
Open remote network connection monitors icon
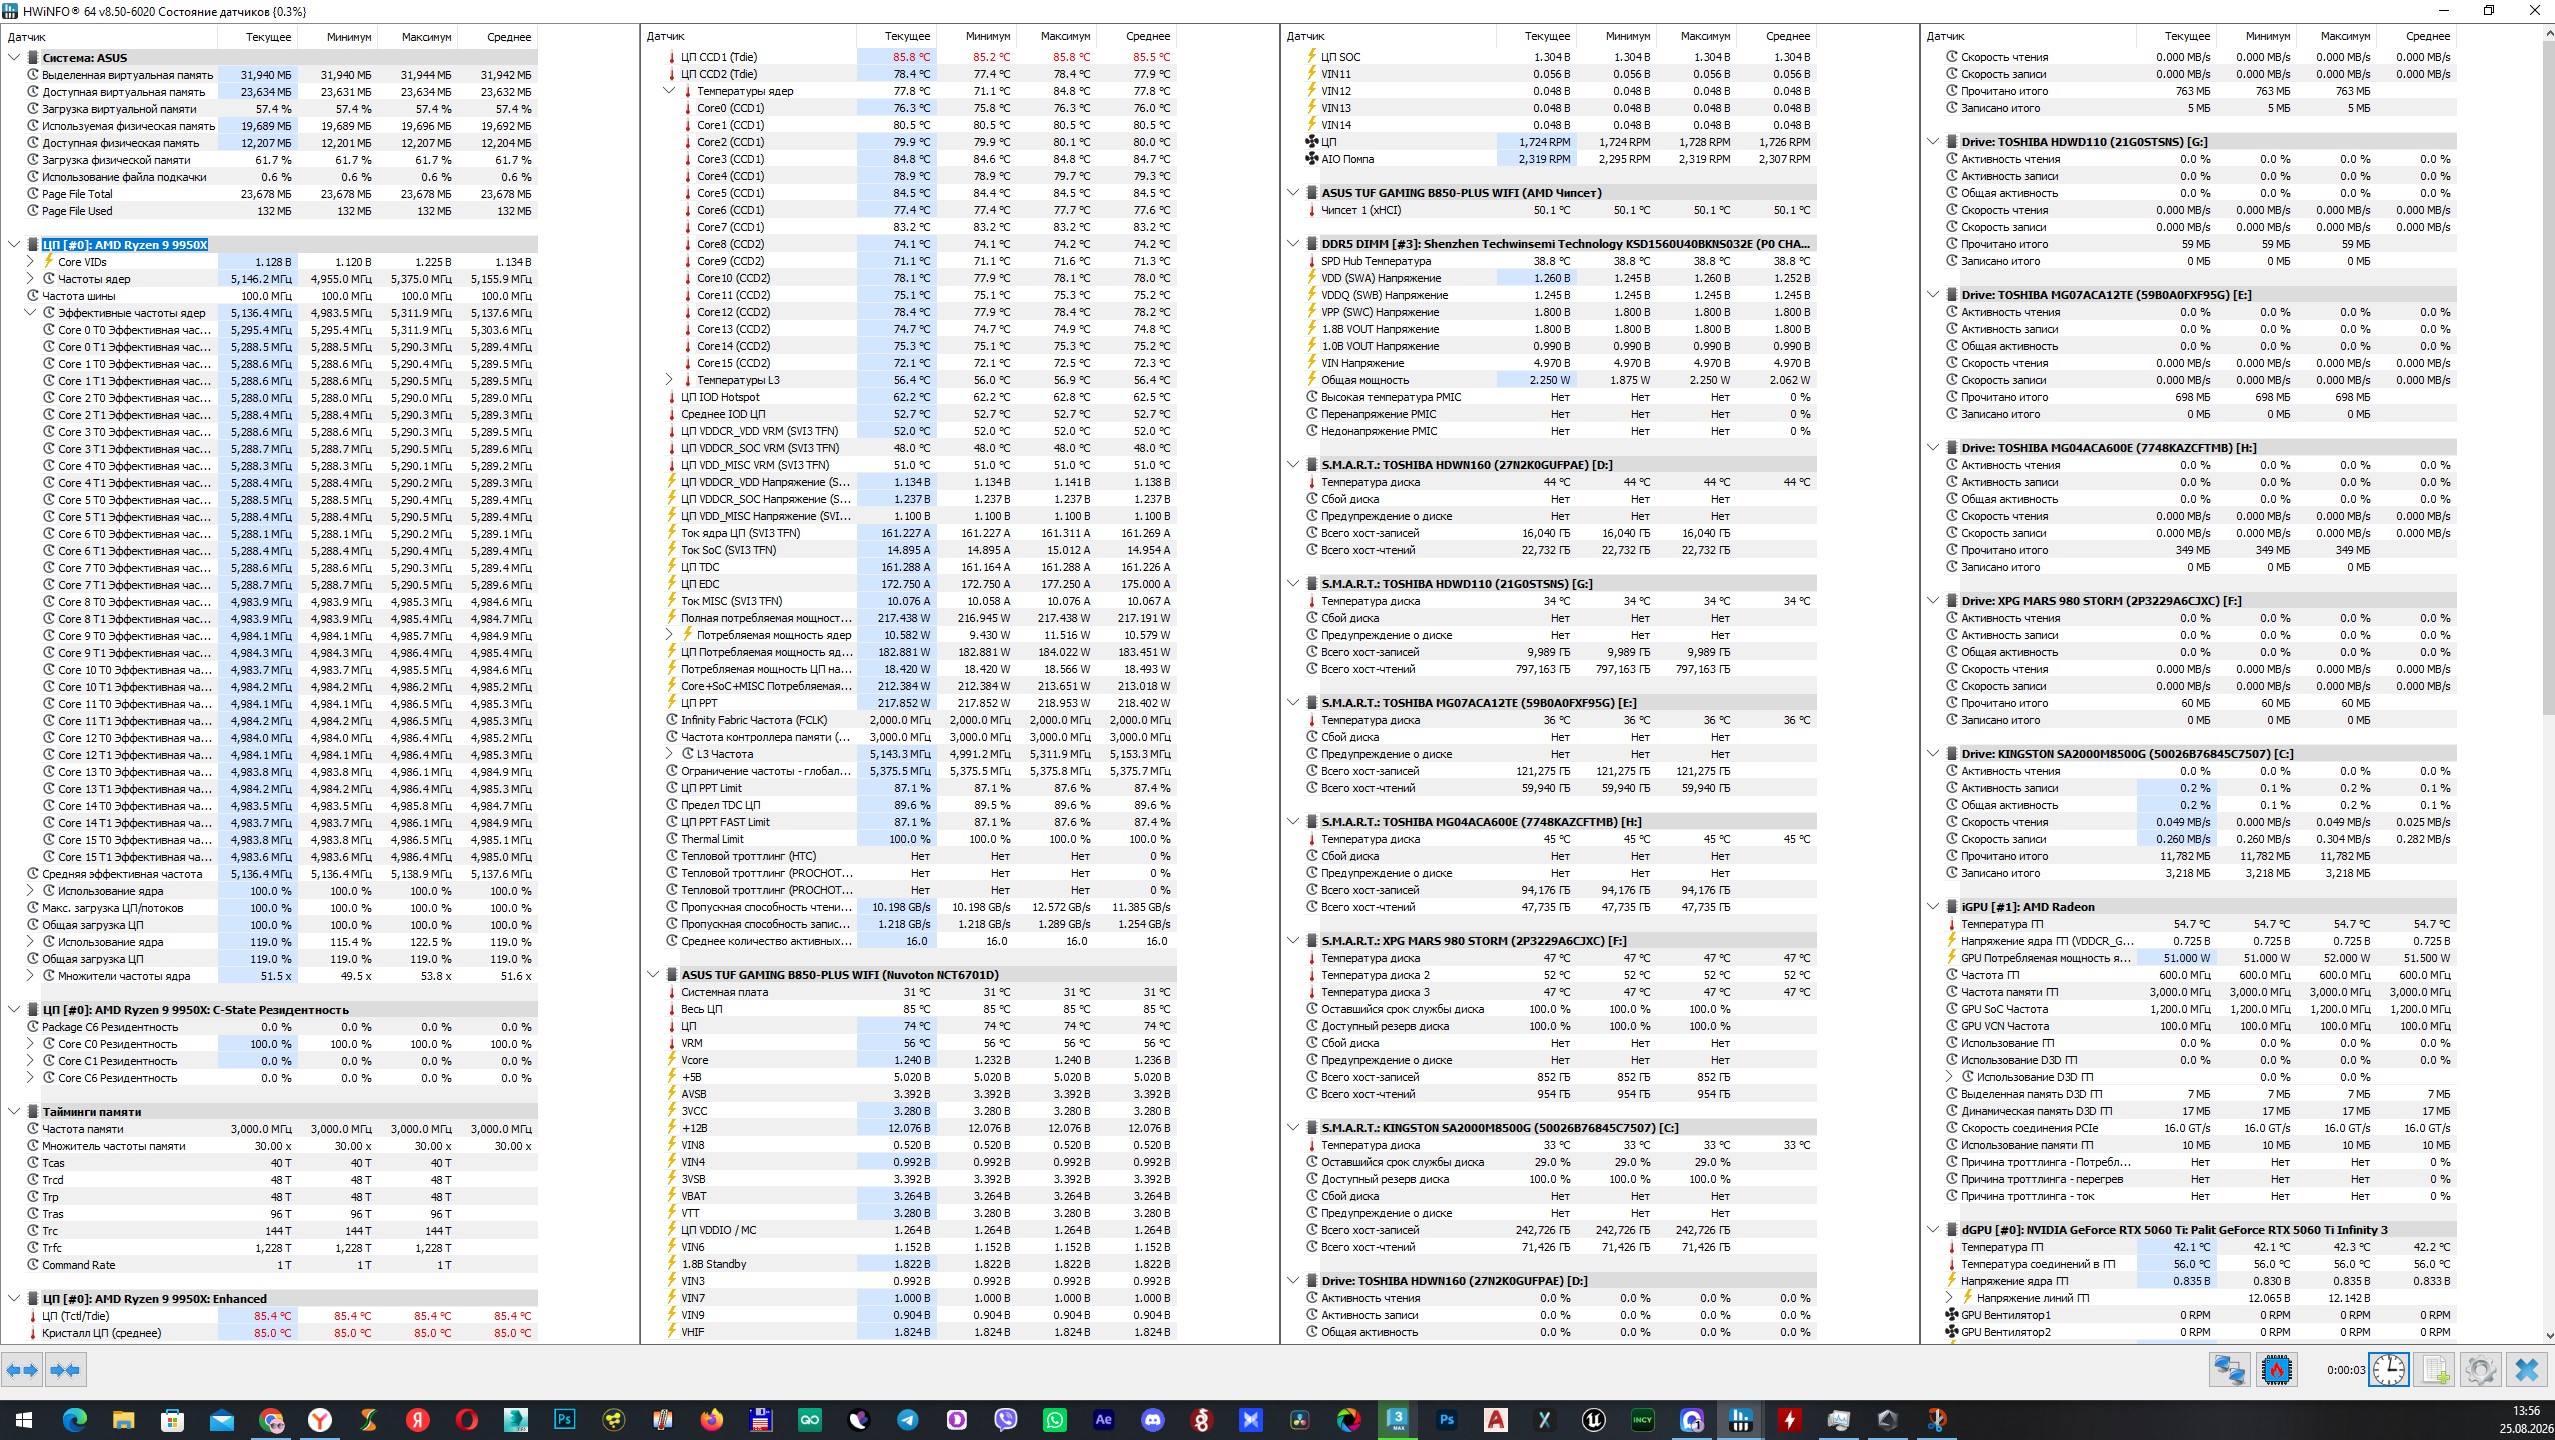2229,1370
